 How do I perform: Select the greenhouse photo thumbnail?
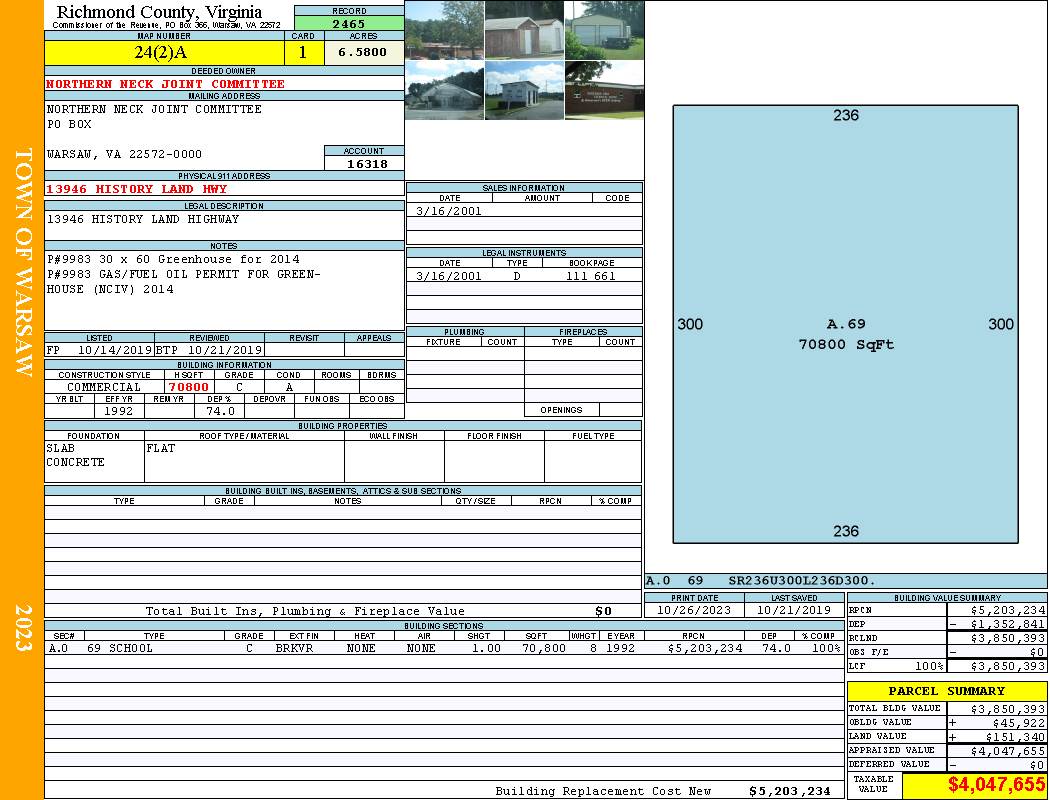(444, 90)
